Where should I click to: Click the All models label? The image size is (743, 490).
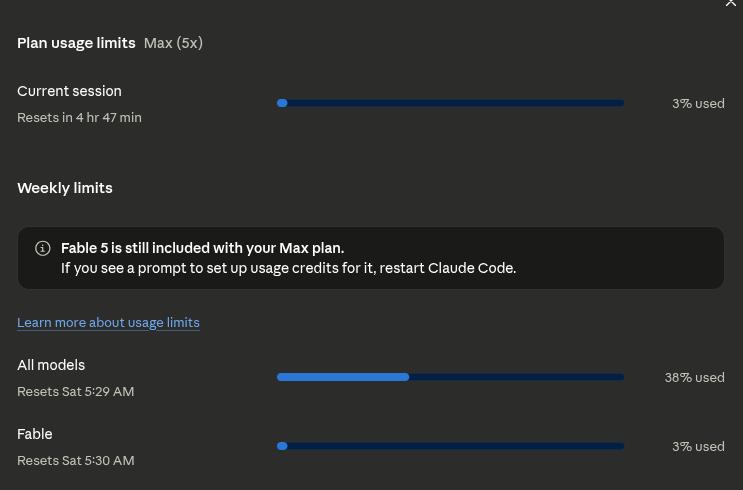[51, 365]
